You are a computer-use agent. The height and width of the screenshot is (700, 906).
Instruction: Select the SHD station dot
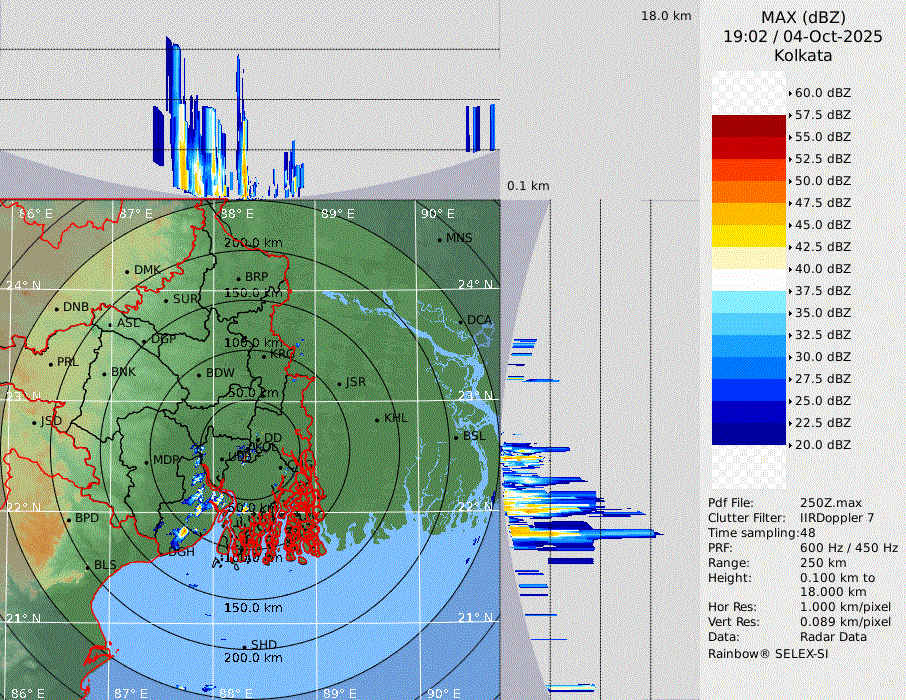point(245,645)
